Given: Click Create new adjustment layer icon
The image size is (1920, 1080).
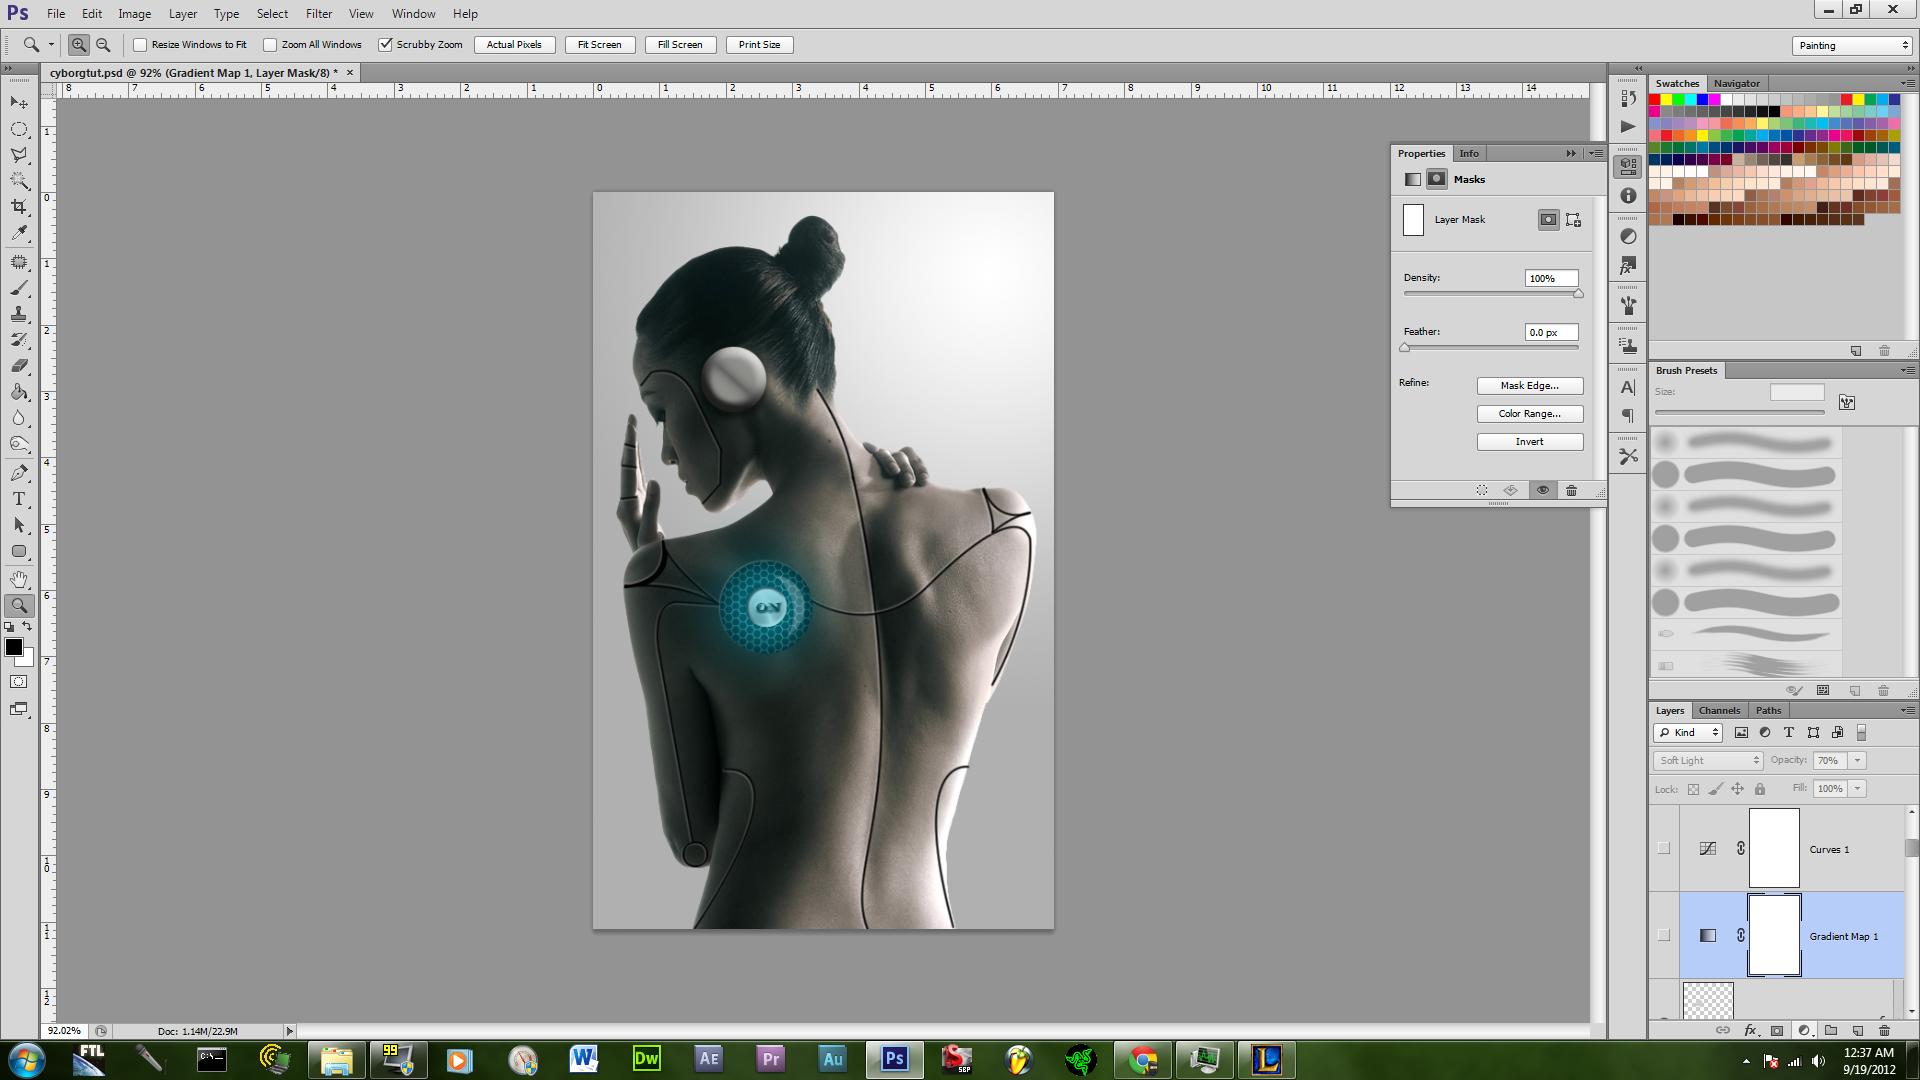Looking at the screenshot, I should tap(1804, 1030).
